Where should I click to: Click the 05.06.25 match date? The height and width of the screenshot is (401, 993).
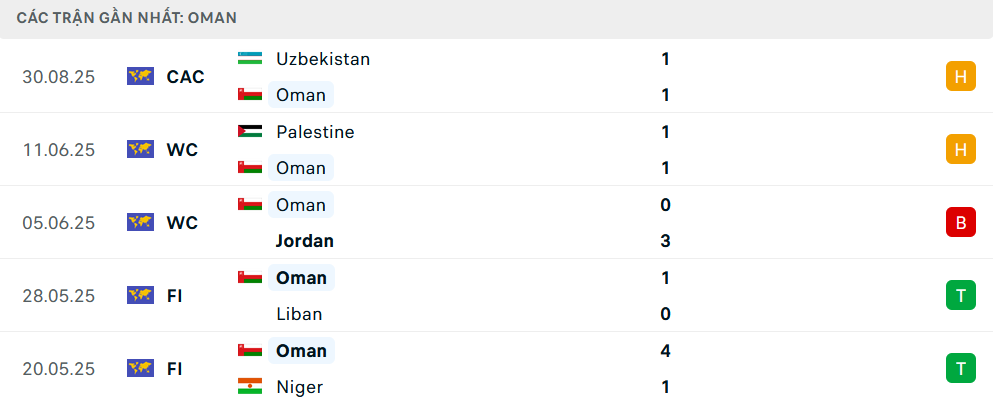click(59, 223)
